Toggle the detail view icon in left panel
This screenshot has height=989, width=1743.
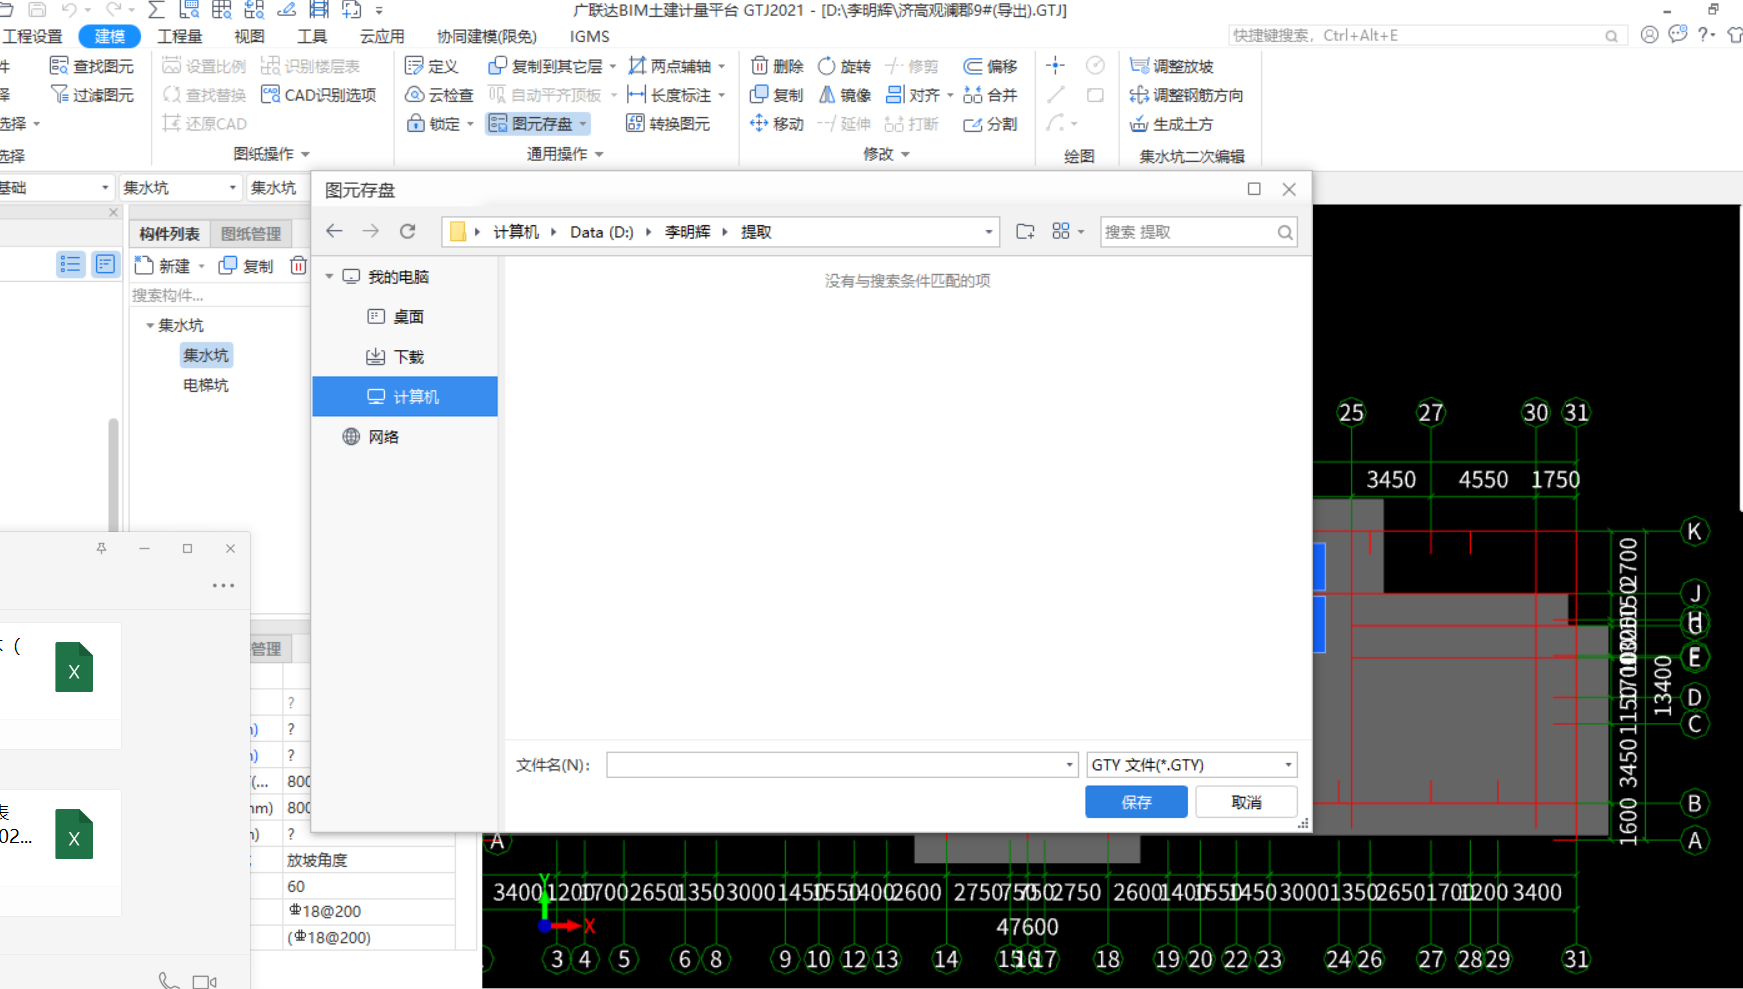(x=105, y=264)
